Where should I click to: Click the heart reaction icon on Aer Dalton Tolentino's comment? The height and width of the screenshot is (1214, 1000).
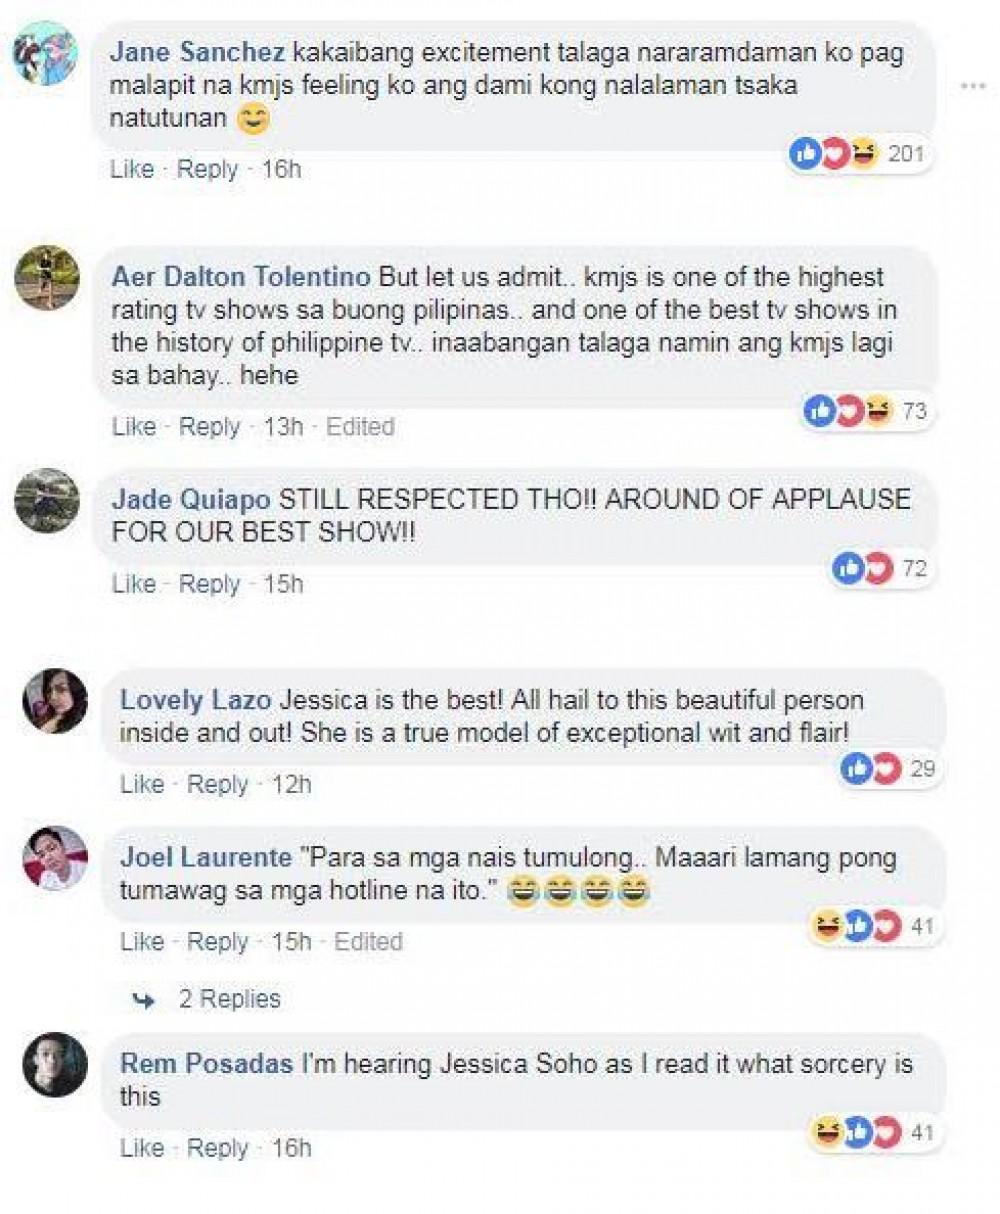(x=849, y=408)
